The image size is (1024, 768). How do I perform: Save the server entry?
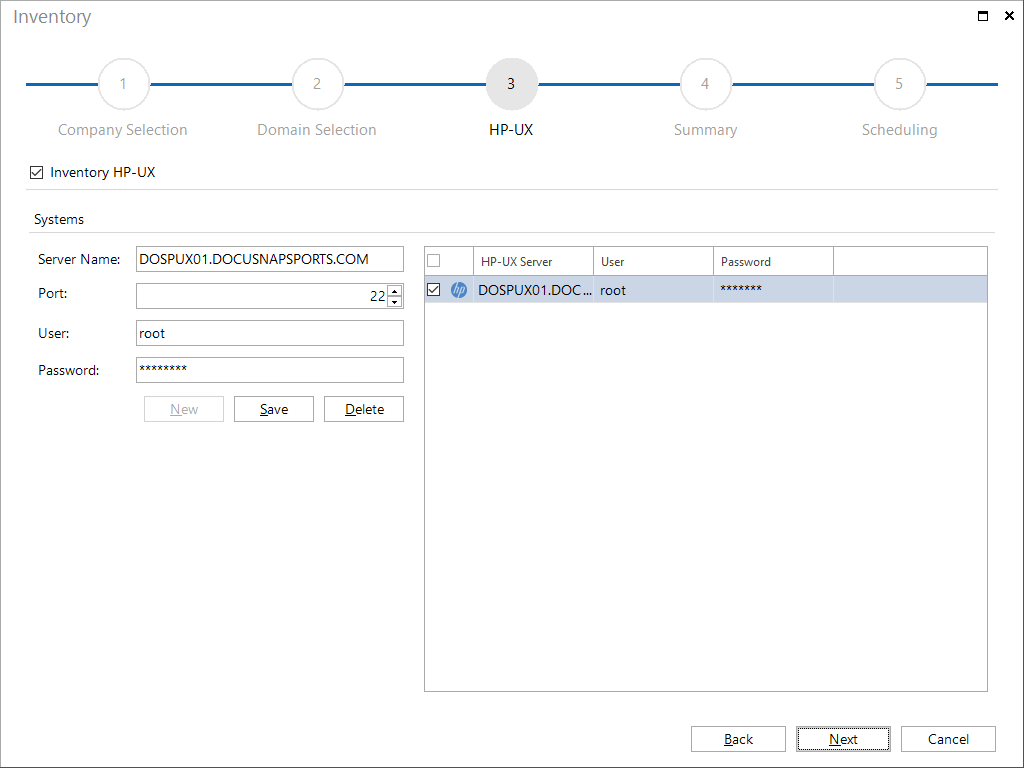click(x=274, y=409)
